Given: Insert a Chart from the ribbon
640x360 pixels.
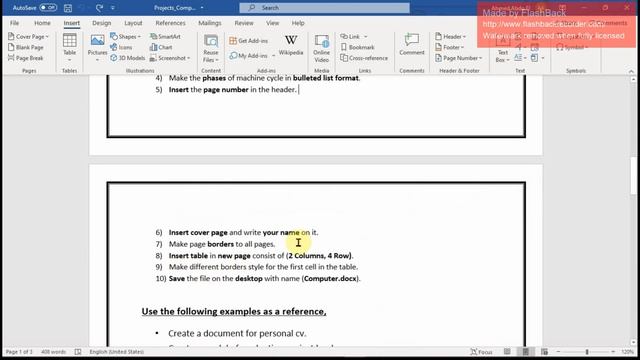Looking at the screenshot, I should tap(161, 47).
